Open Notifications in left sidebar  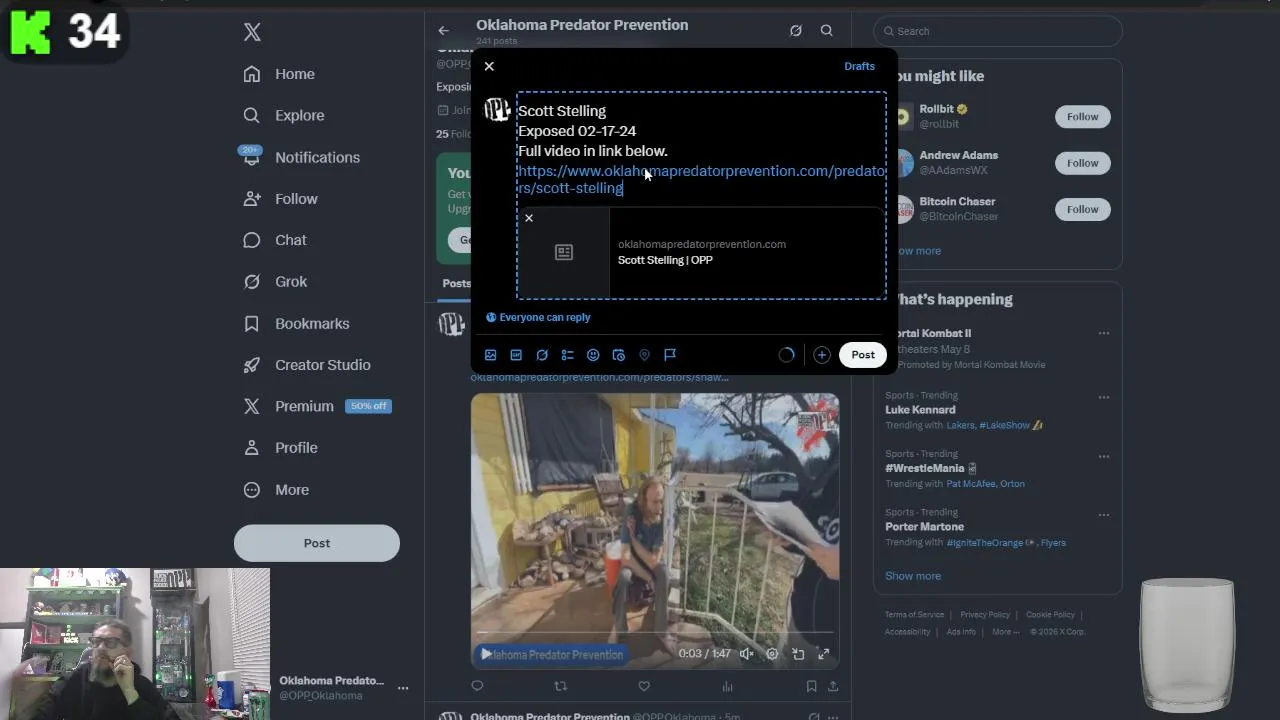(x=301, y=157)
